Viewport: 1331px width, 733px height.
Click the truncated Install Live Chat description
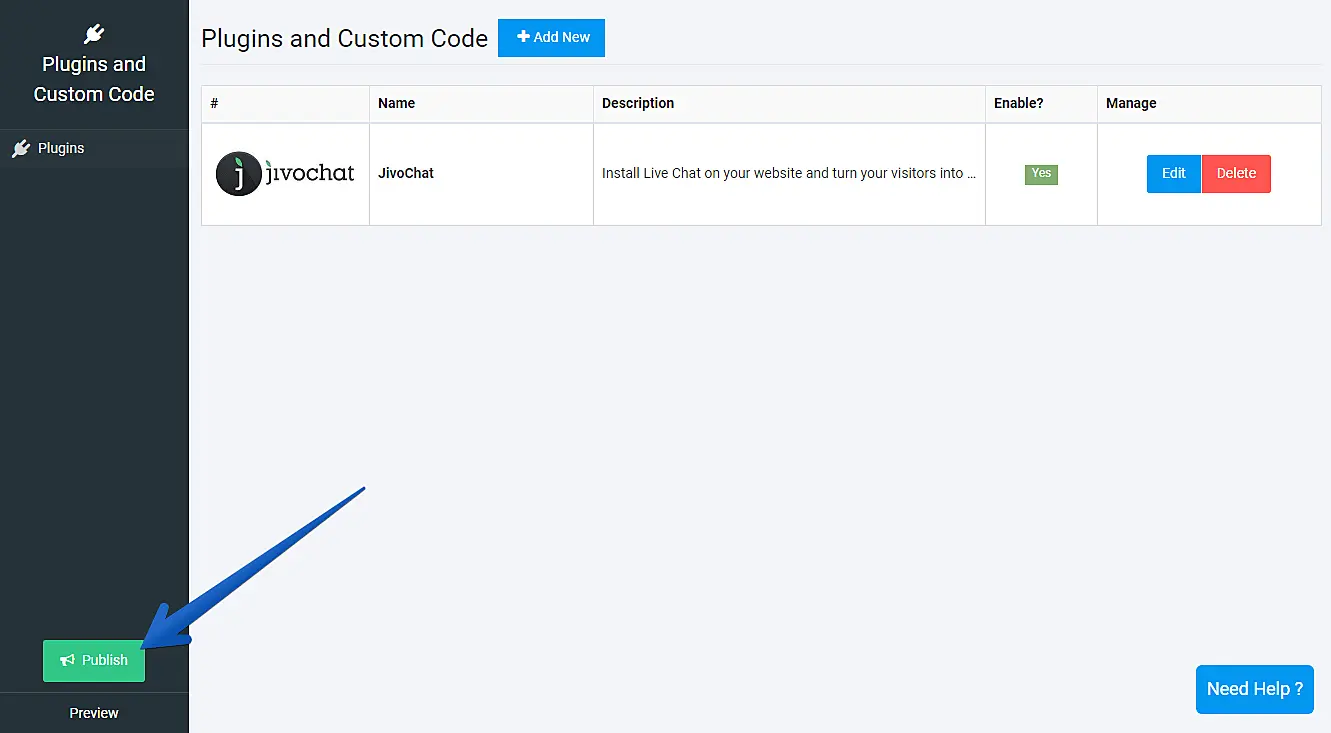click(x=788, y=173)
